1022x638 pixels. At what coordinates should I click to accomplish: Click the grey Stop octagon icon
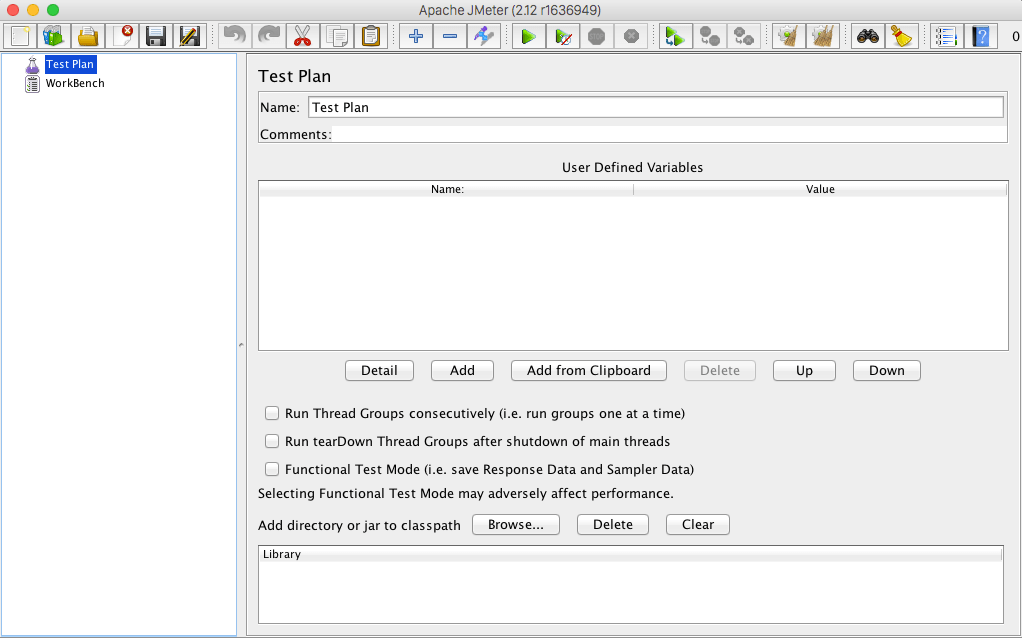(597, 36)
